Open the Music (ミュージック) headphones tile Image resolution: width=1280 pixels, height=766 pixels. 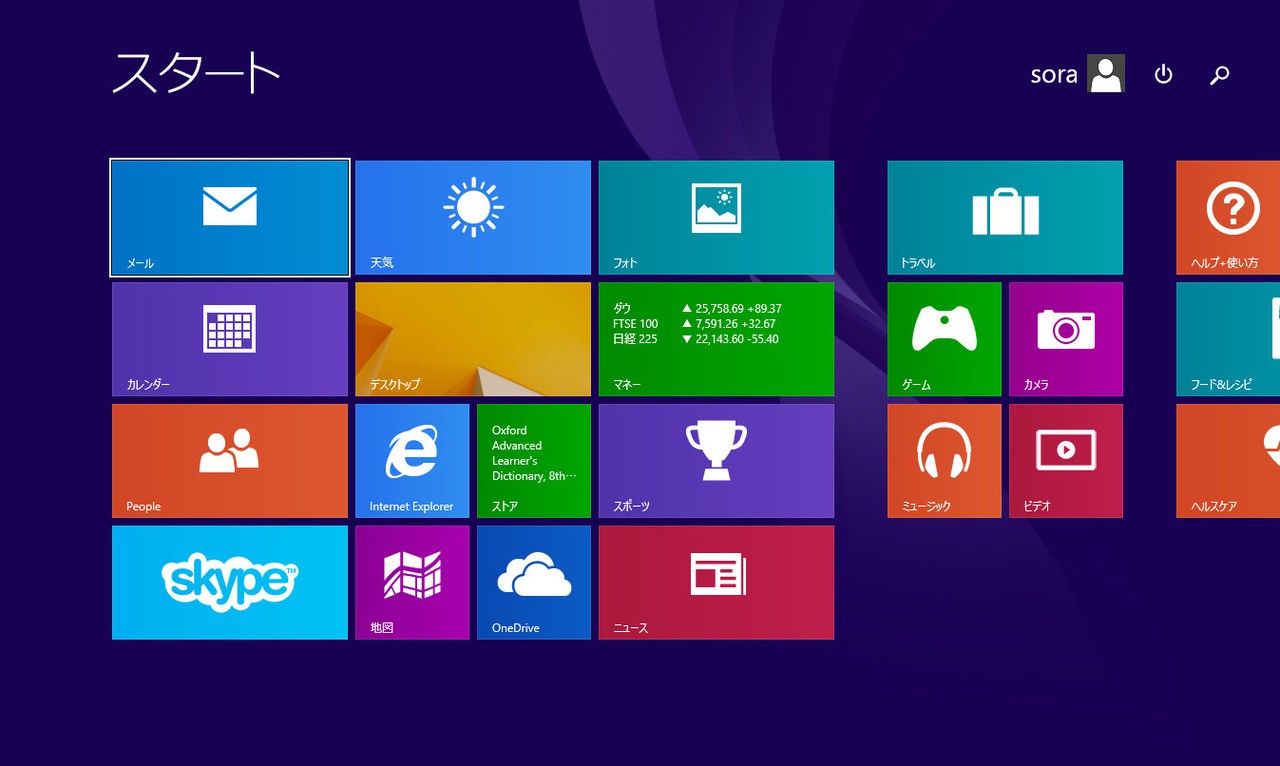(x=944, y=460)
